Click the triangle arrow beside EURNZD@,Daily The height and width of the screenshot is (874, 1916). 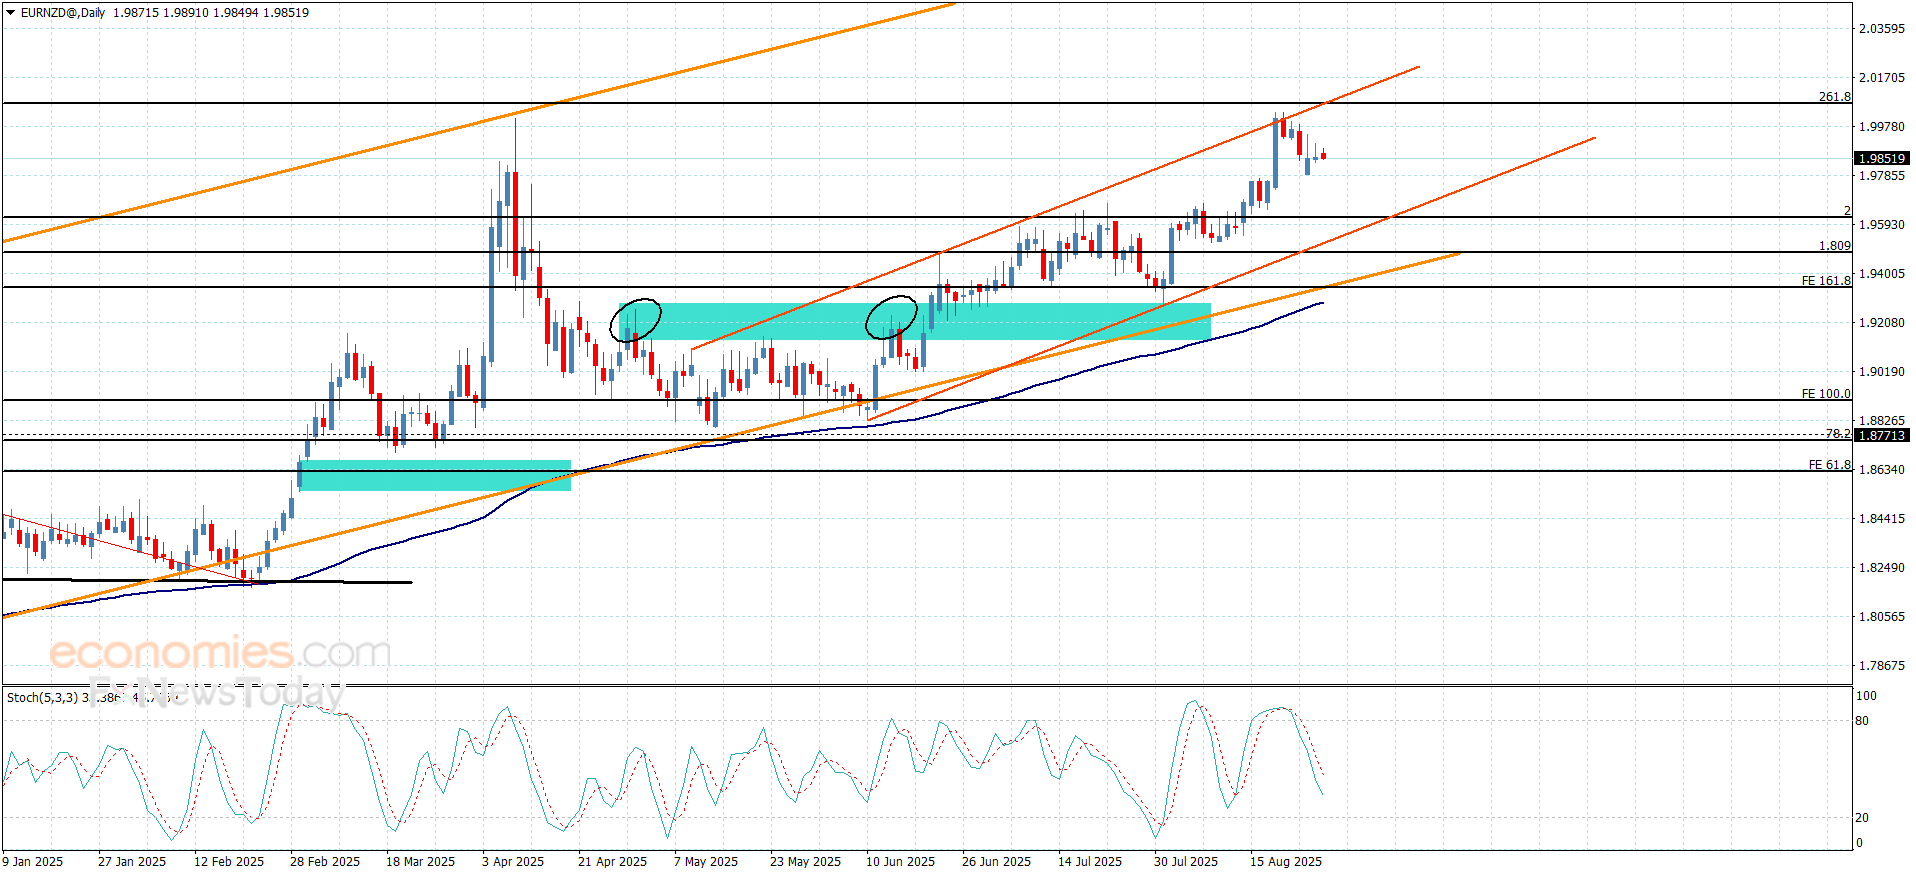click(11, 13)
